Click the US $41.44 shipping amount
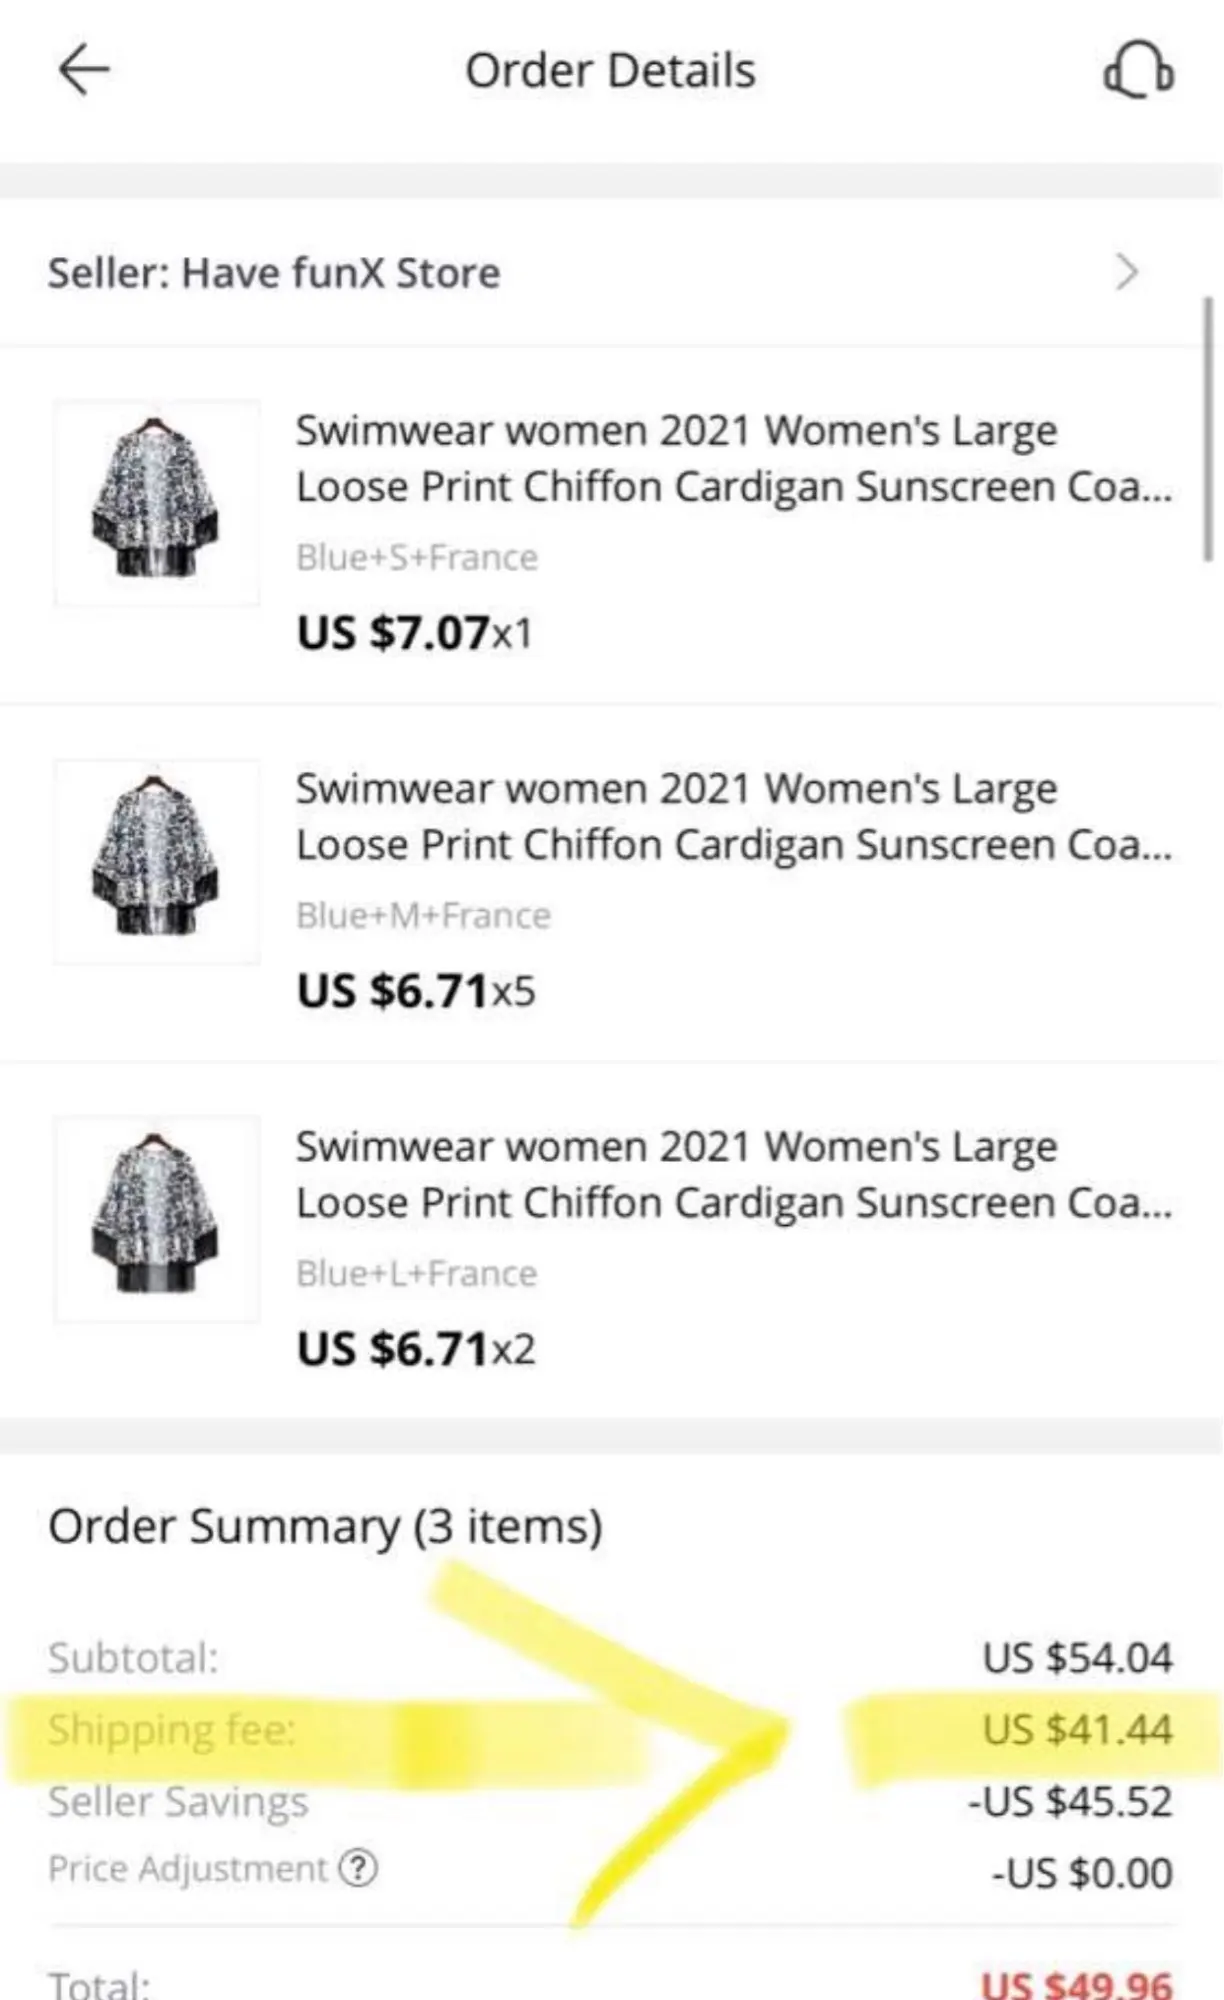 click(1077, 1729)
